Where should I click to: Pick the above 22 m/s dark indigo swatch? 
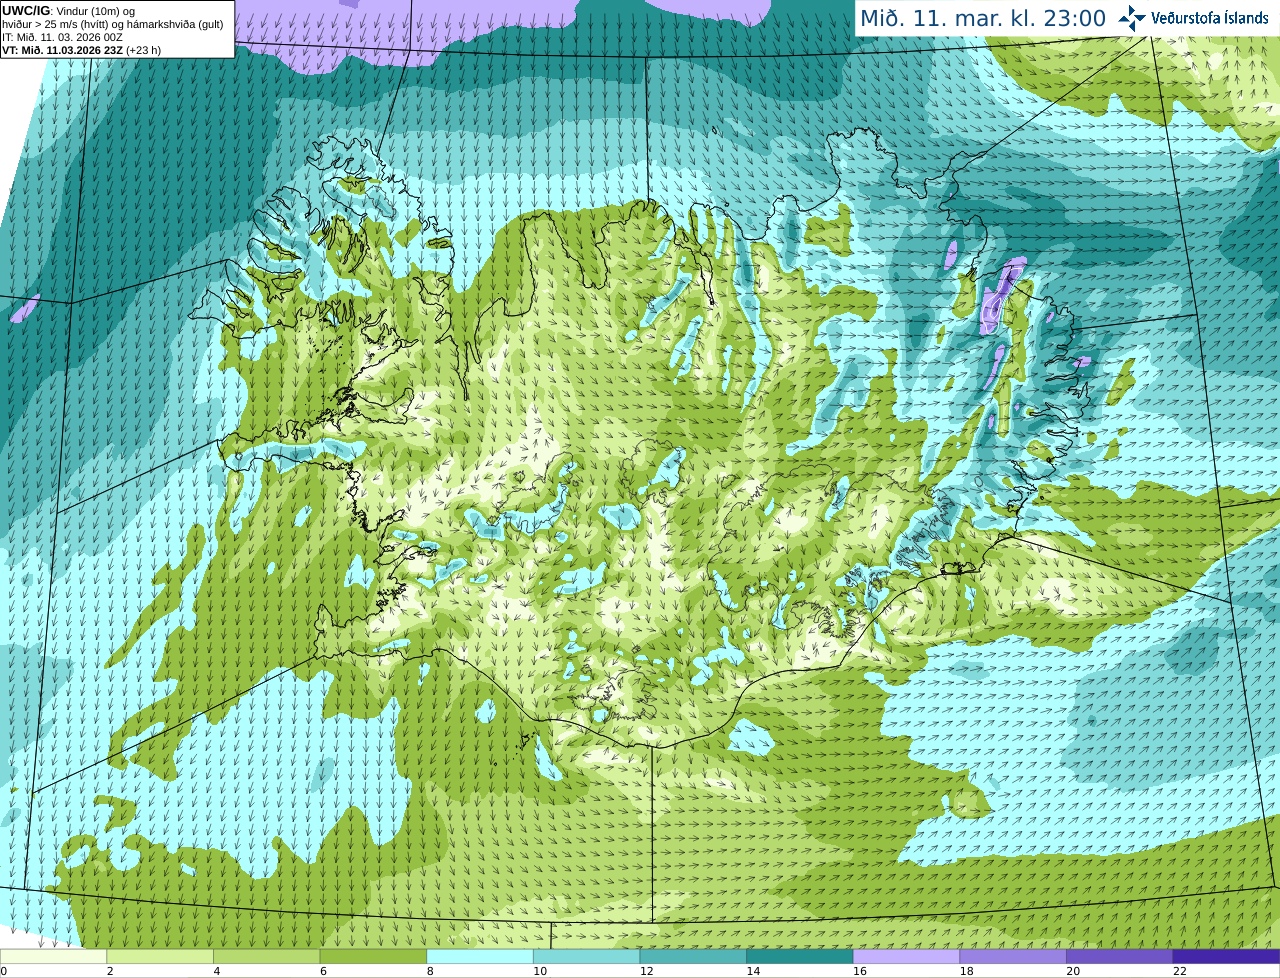tap(1226, 956)
